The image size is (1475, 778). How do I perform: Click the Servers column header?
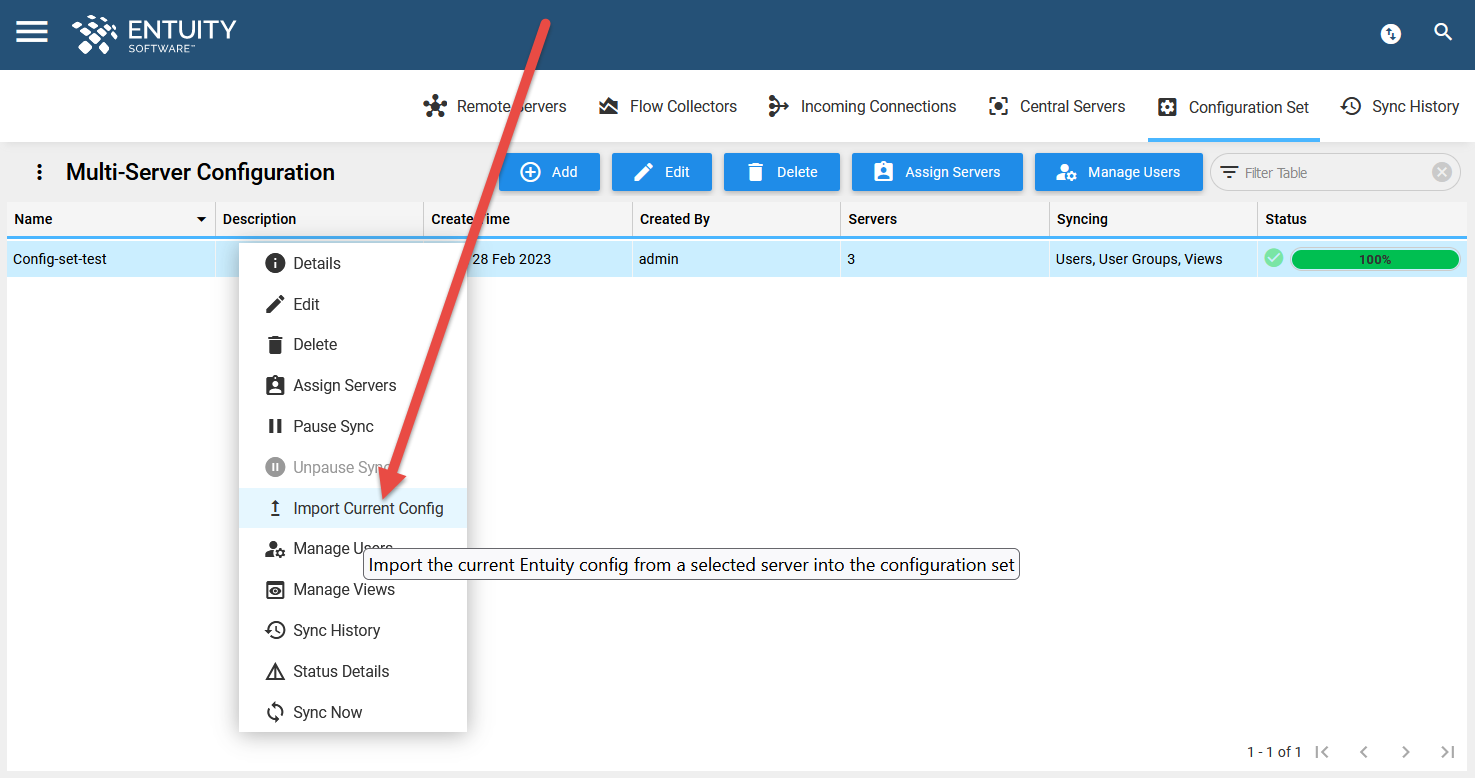click(x=945, y=219)
